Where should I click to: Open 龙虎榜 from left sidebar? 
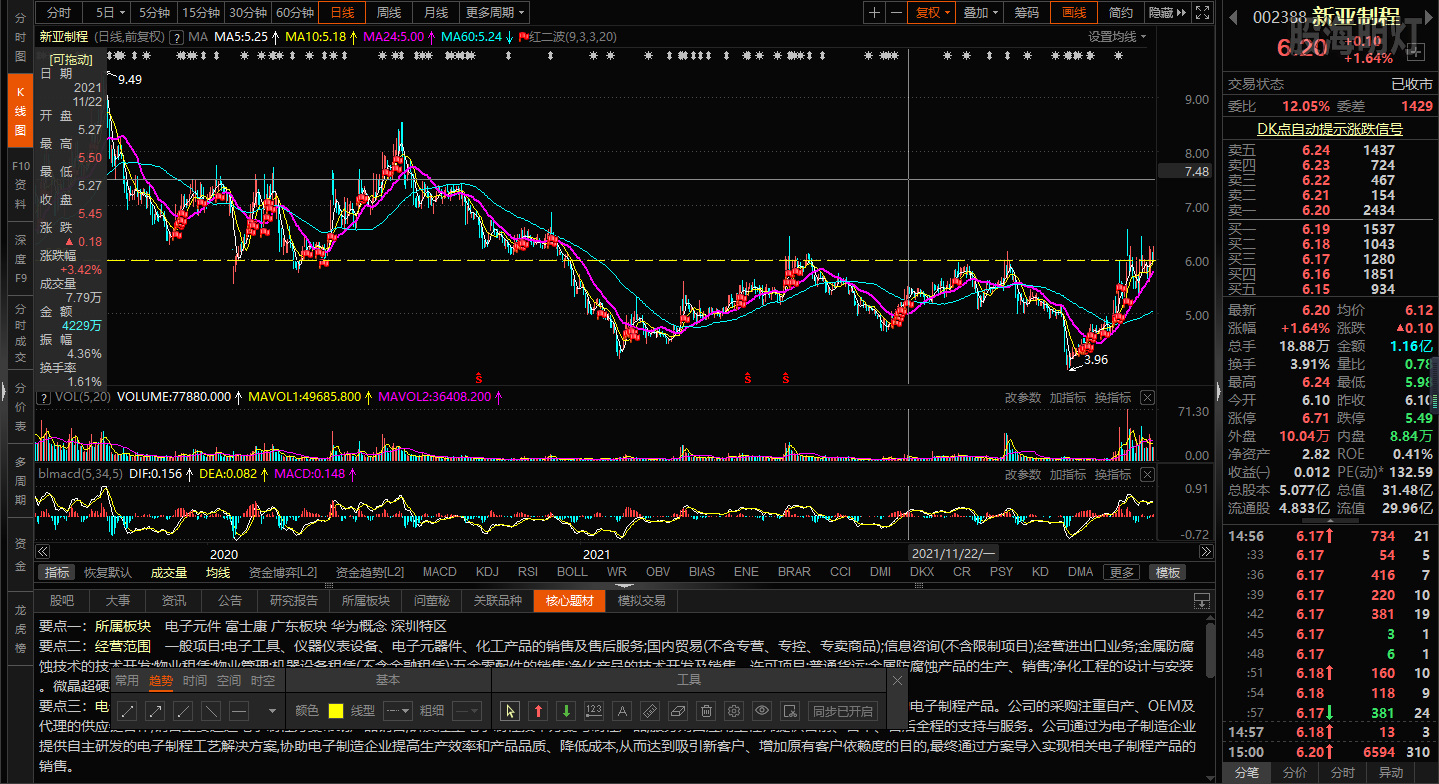(20, 628)
